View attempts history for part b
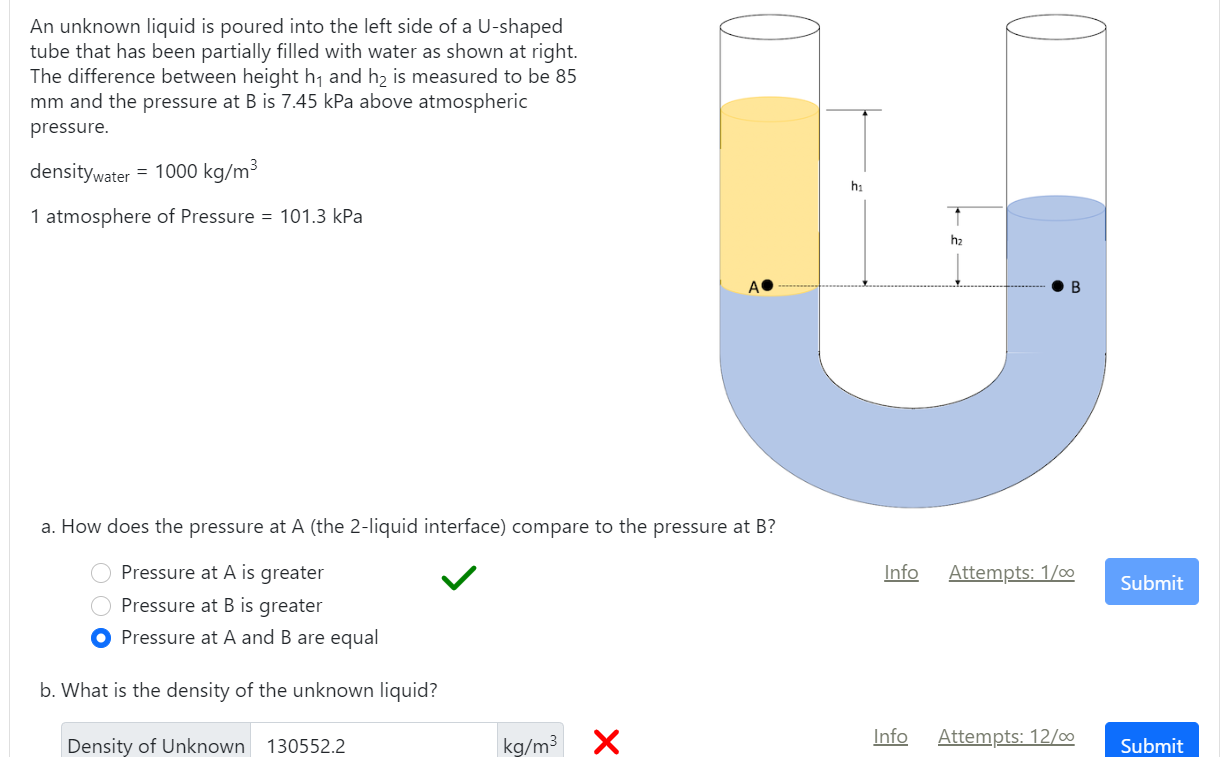This screenshot has height=757, width=1222. (x=1006, y=736)
